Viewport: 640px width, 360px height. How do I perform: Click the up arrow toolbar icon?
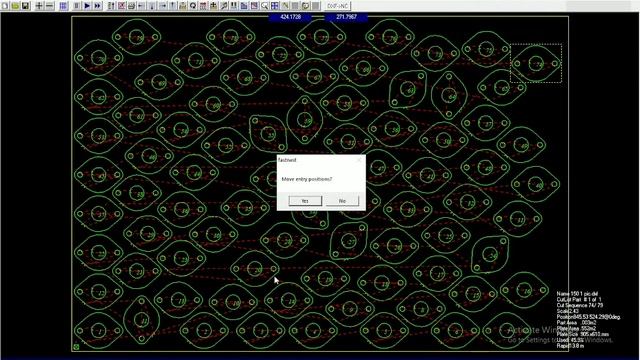(172, 6)
